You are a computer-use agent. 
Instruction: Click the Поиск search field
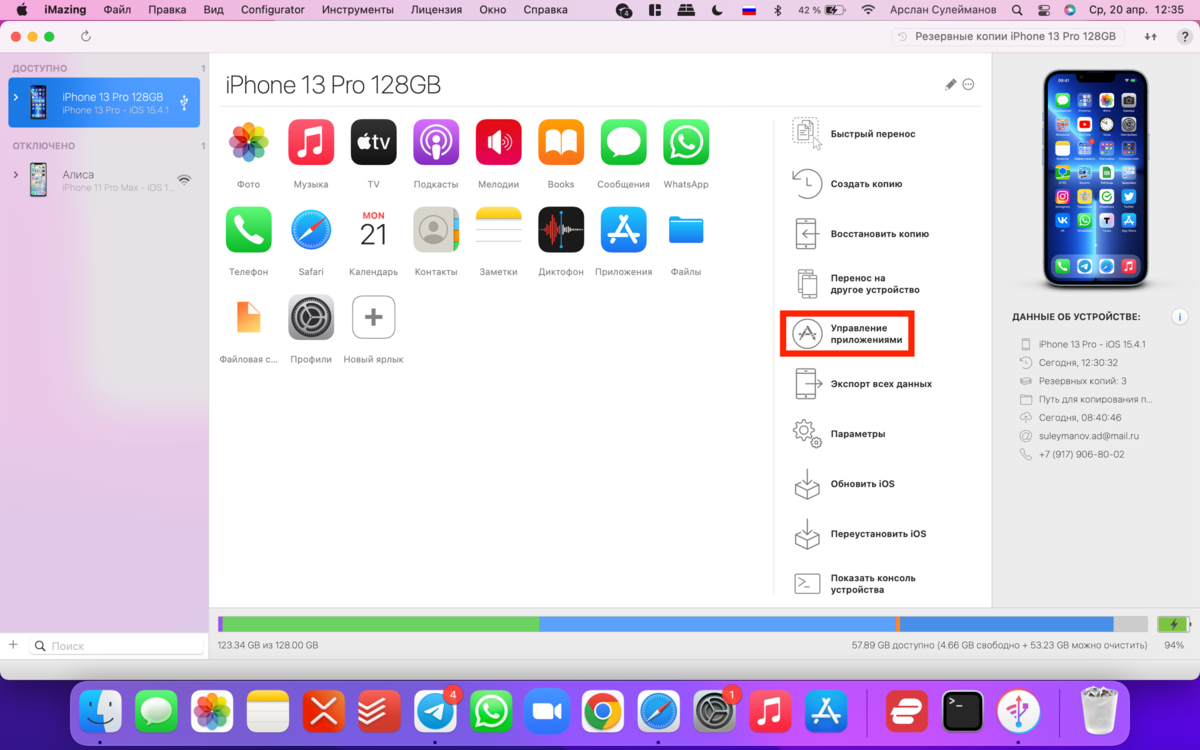116,646
